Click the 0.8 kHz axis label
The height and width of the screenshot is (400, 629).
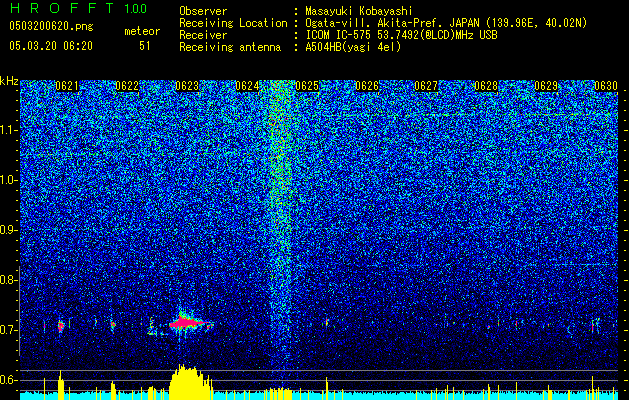9,280
